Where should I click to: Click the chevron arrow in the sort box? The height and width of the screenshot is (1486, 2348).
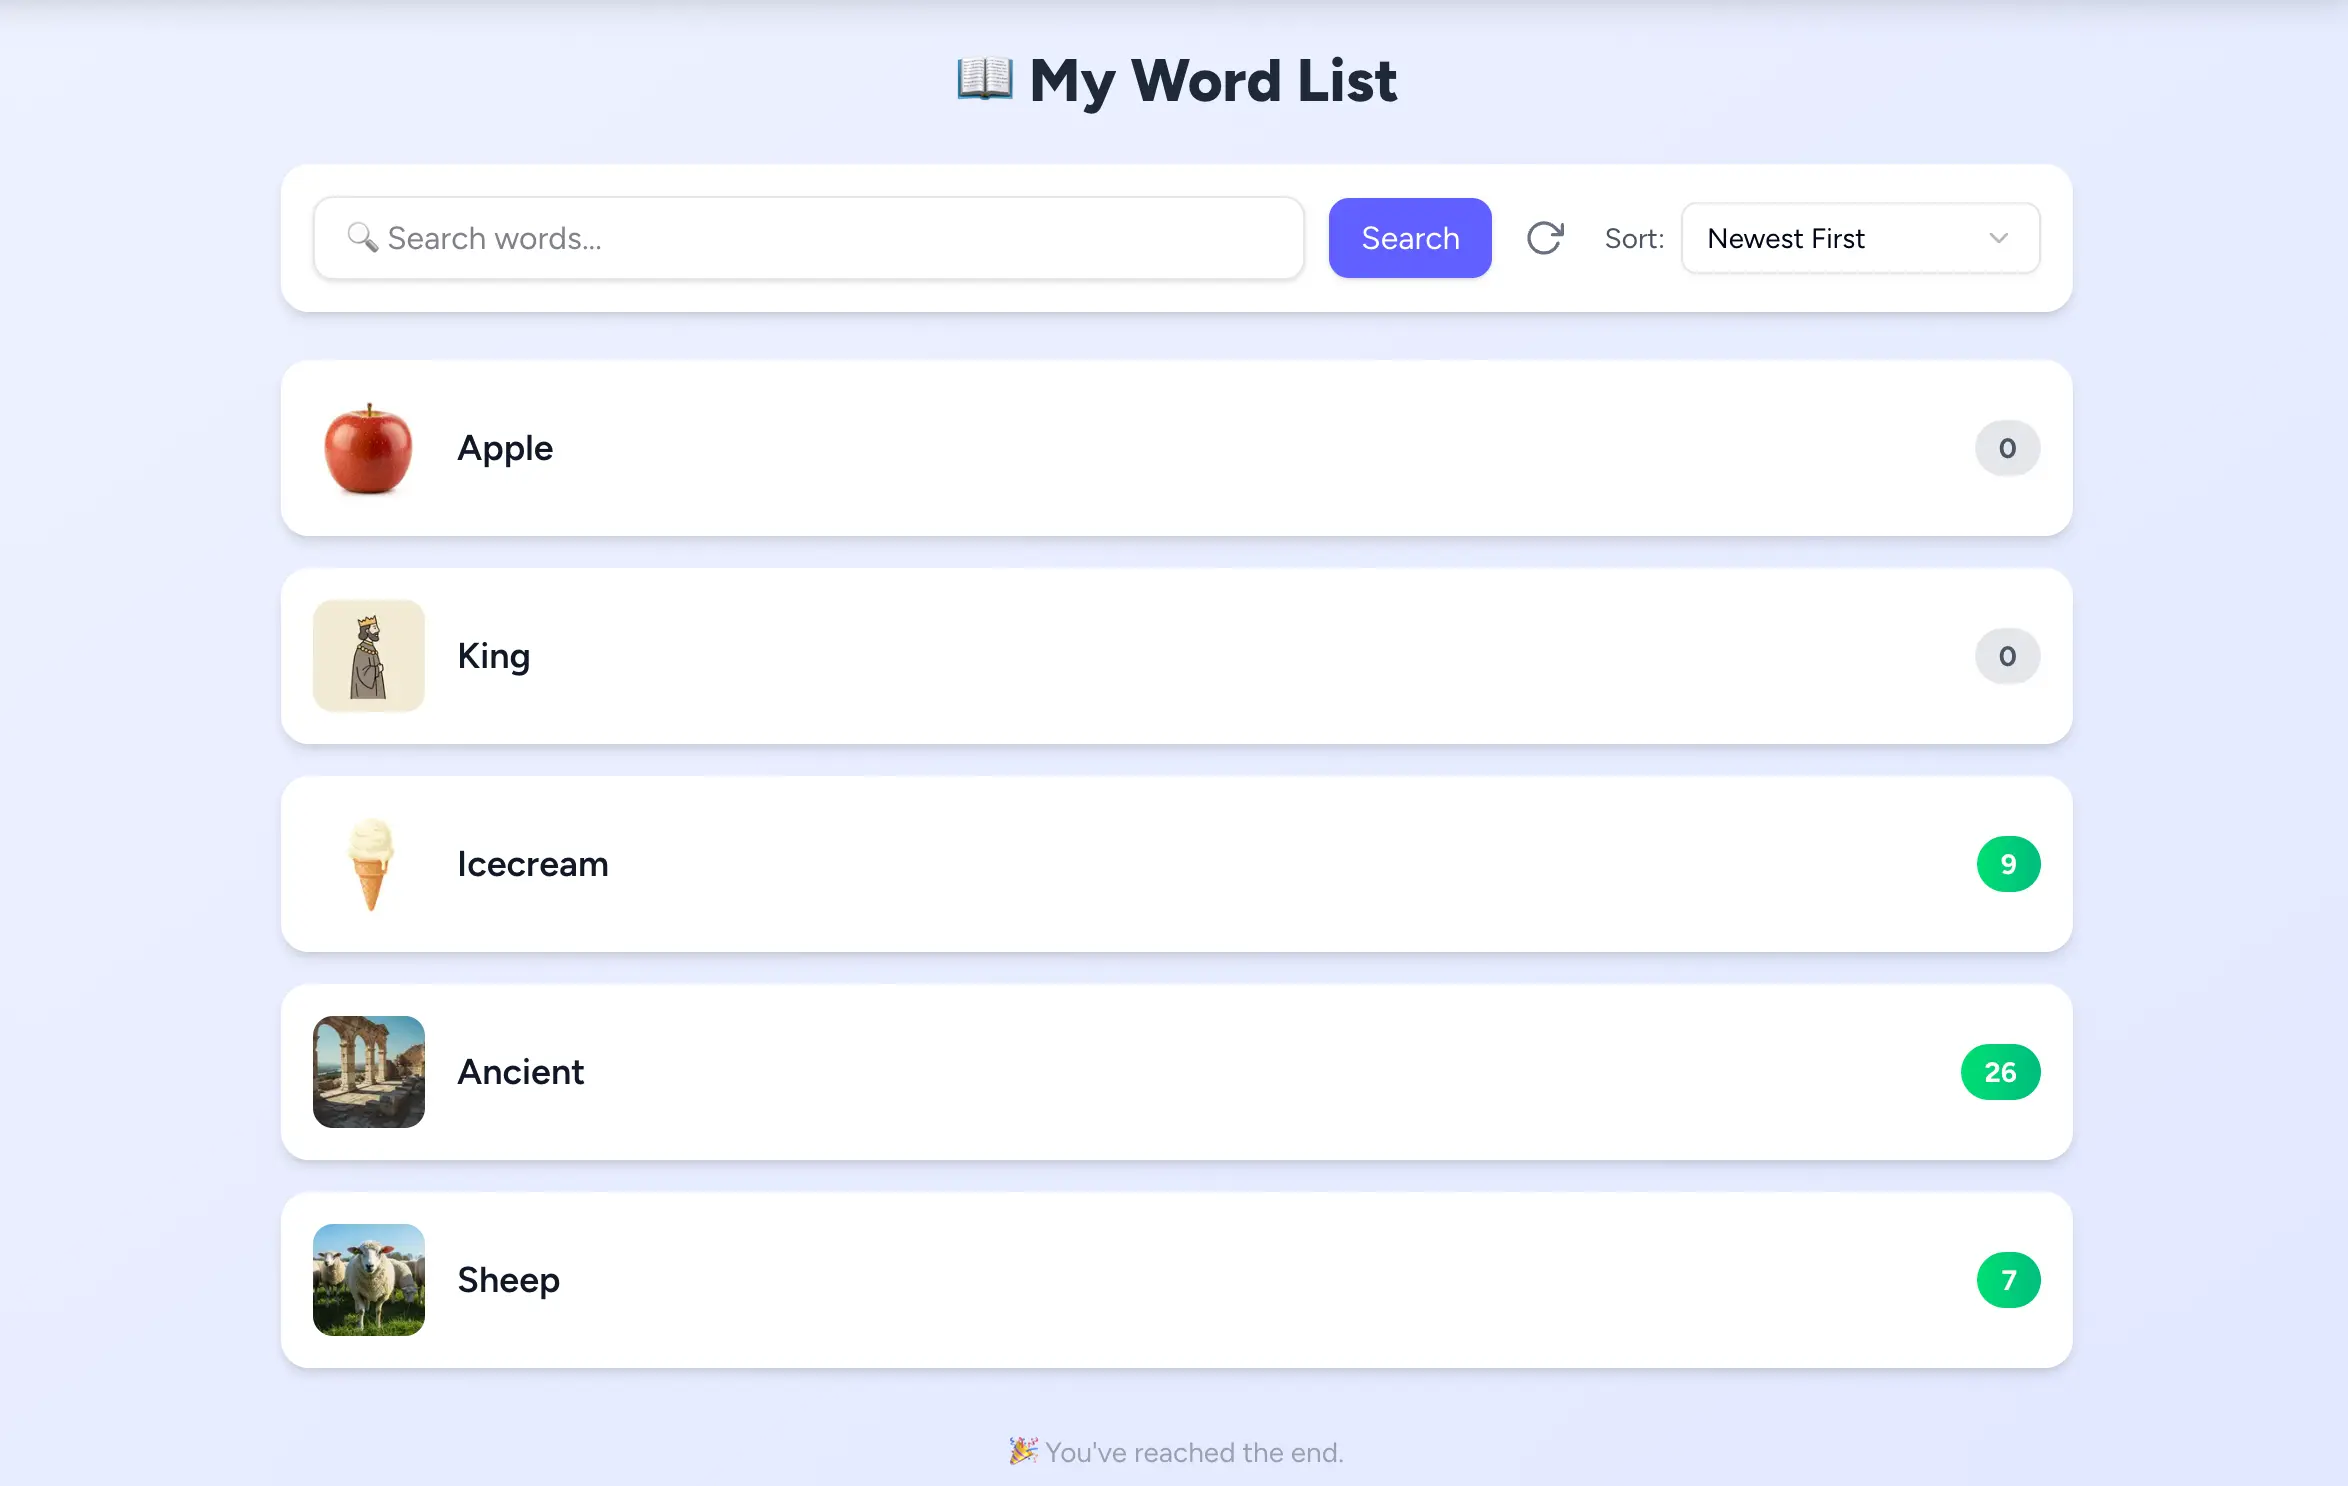(x=1998, y=238)
